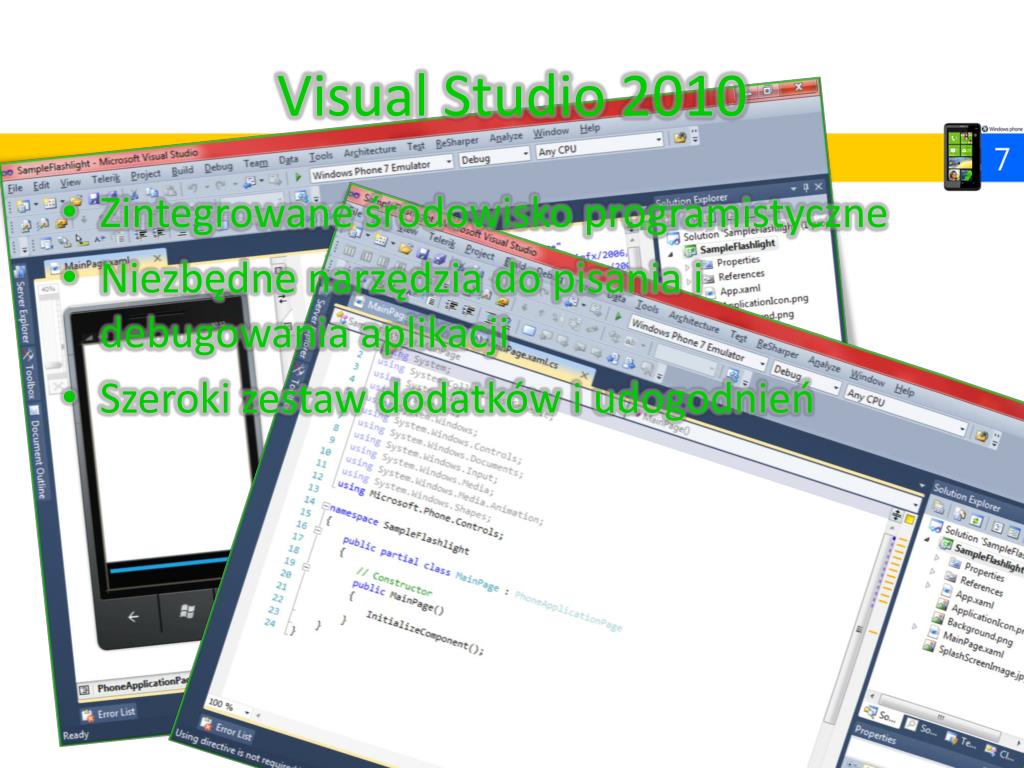
Task: Open Debug configuration dropdown in back window
Action: tap(494, 157)
